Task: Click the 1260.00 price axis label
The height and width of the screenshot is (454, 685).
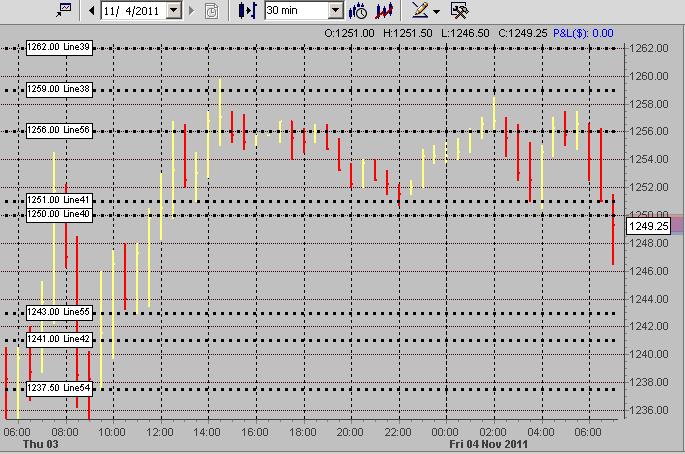Action: tap(648, 76)
